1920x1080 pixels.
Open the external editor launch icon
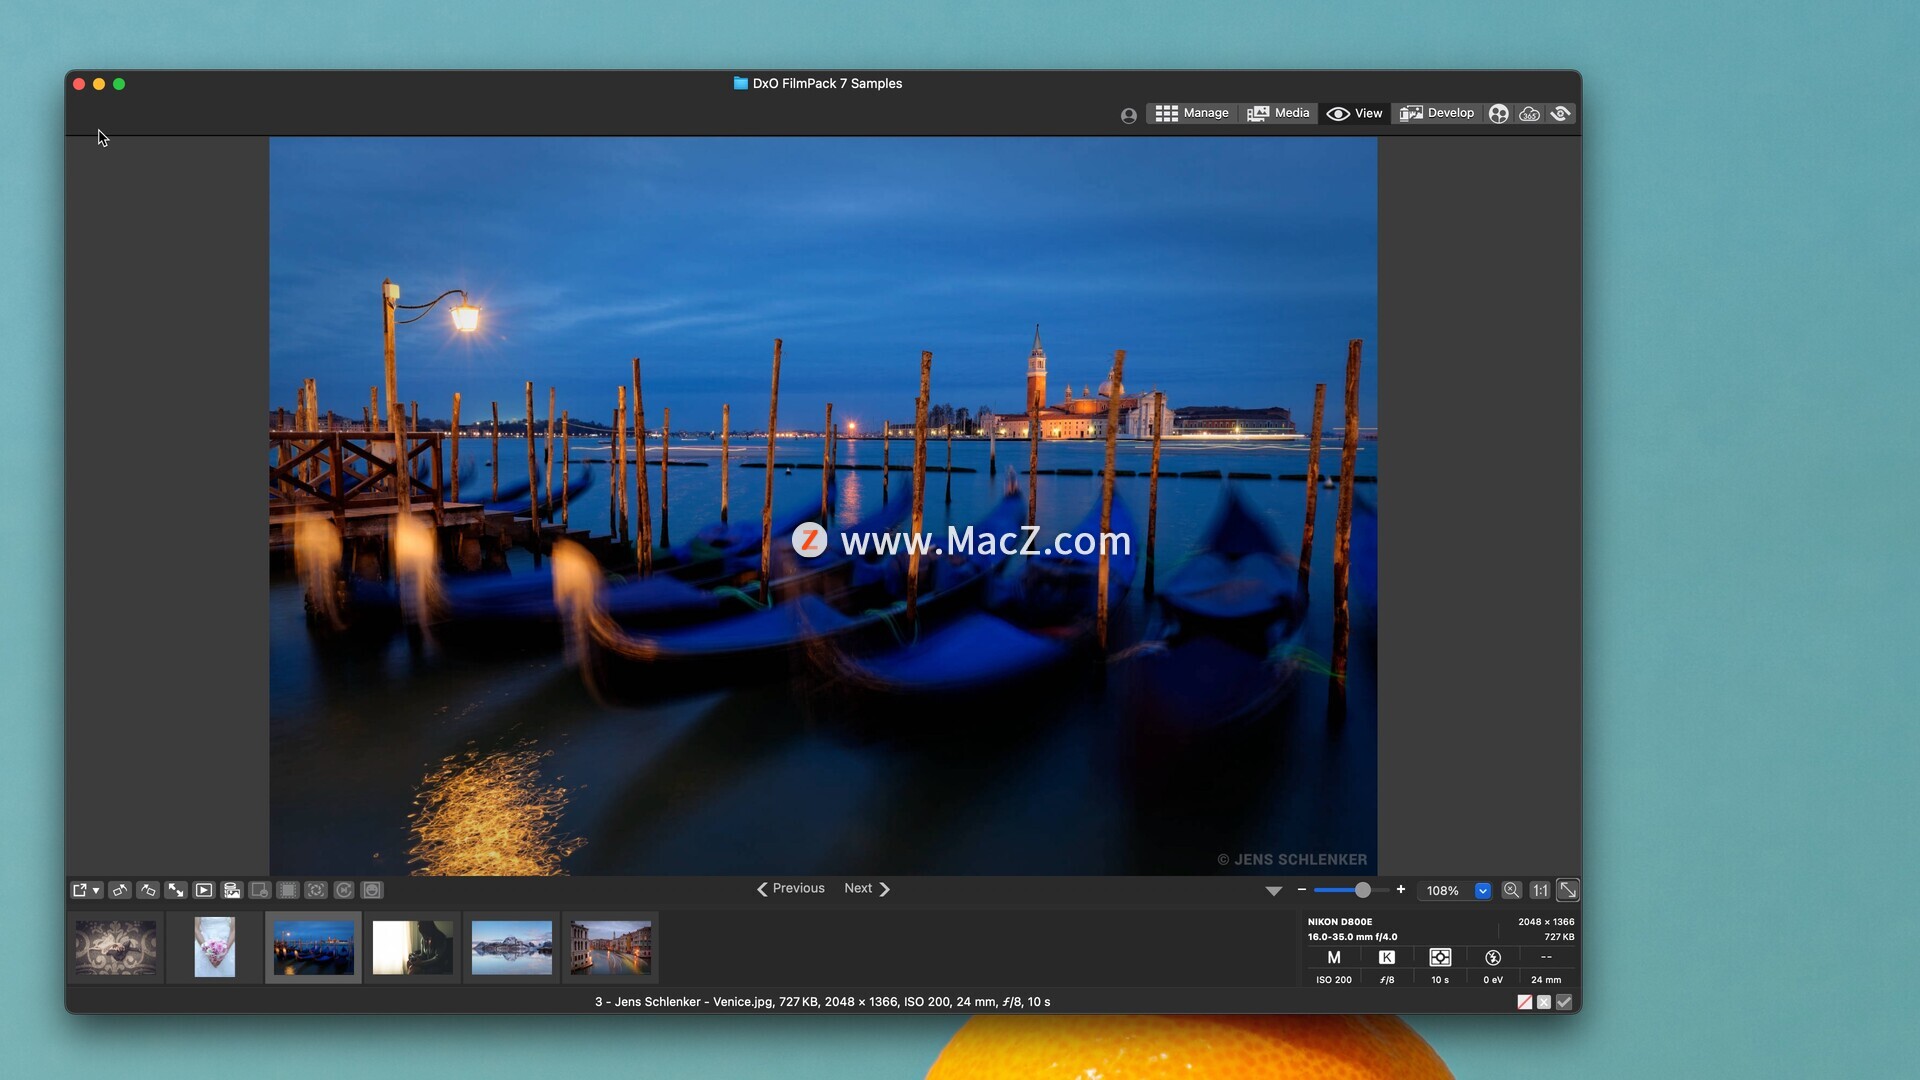click(80, 890)
